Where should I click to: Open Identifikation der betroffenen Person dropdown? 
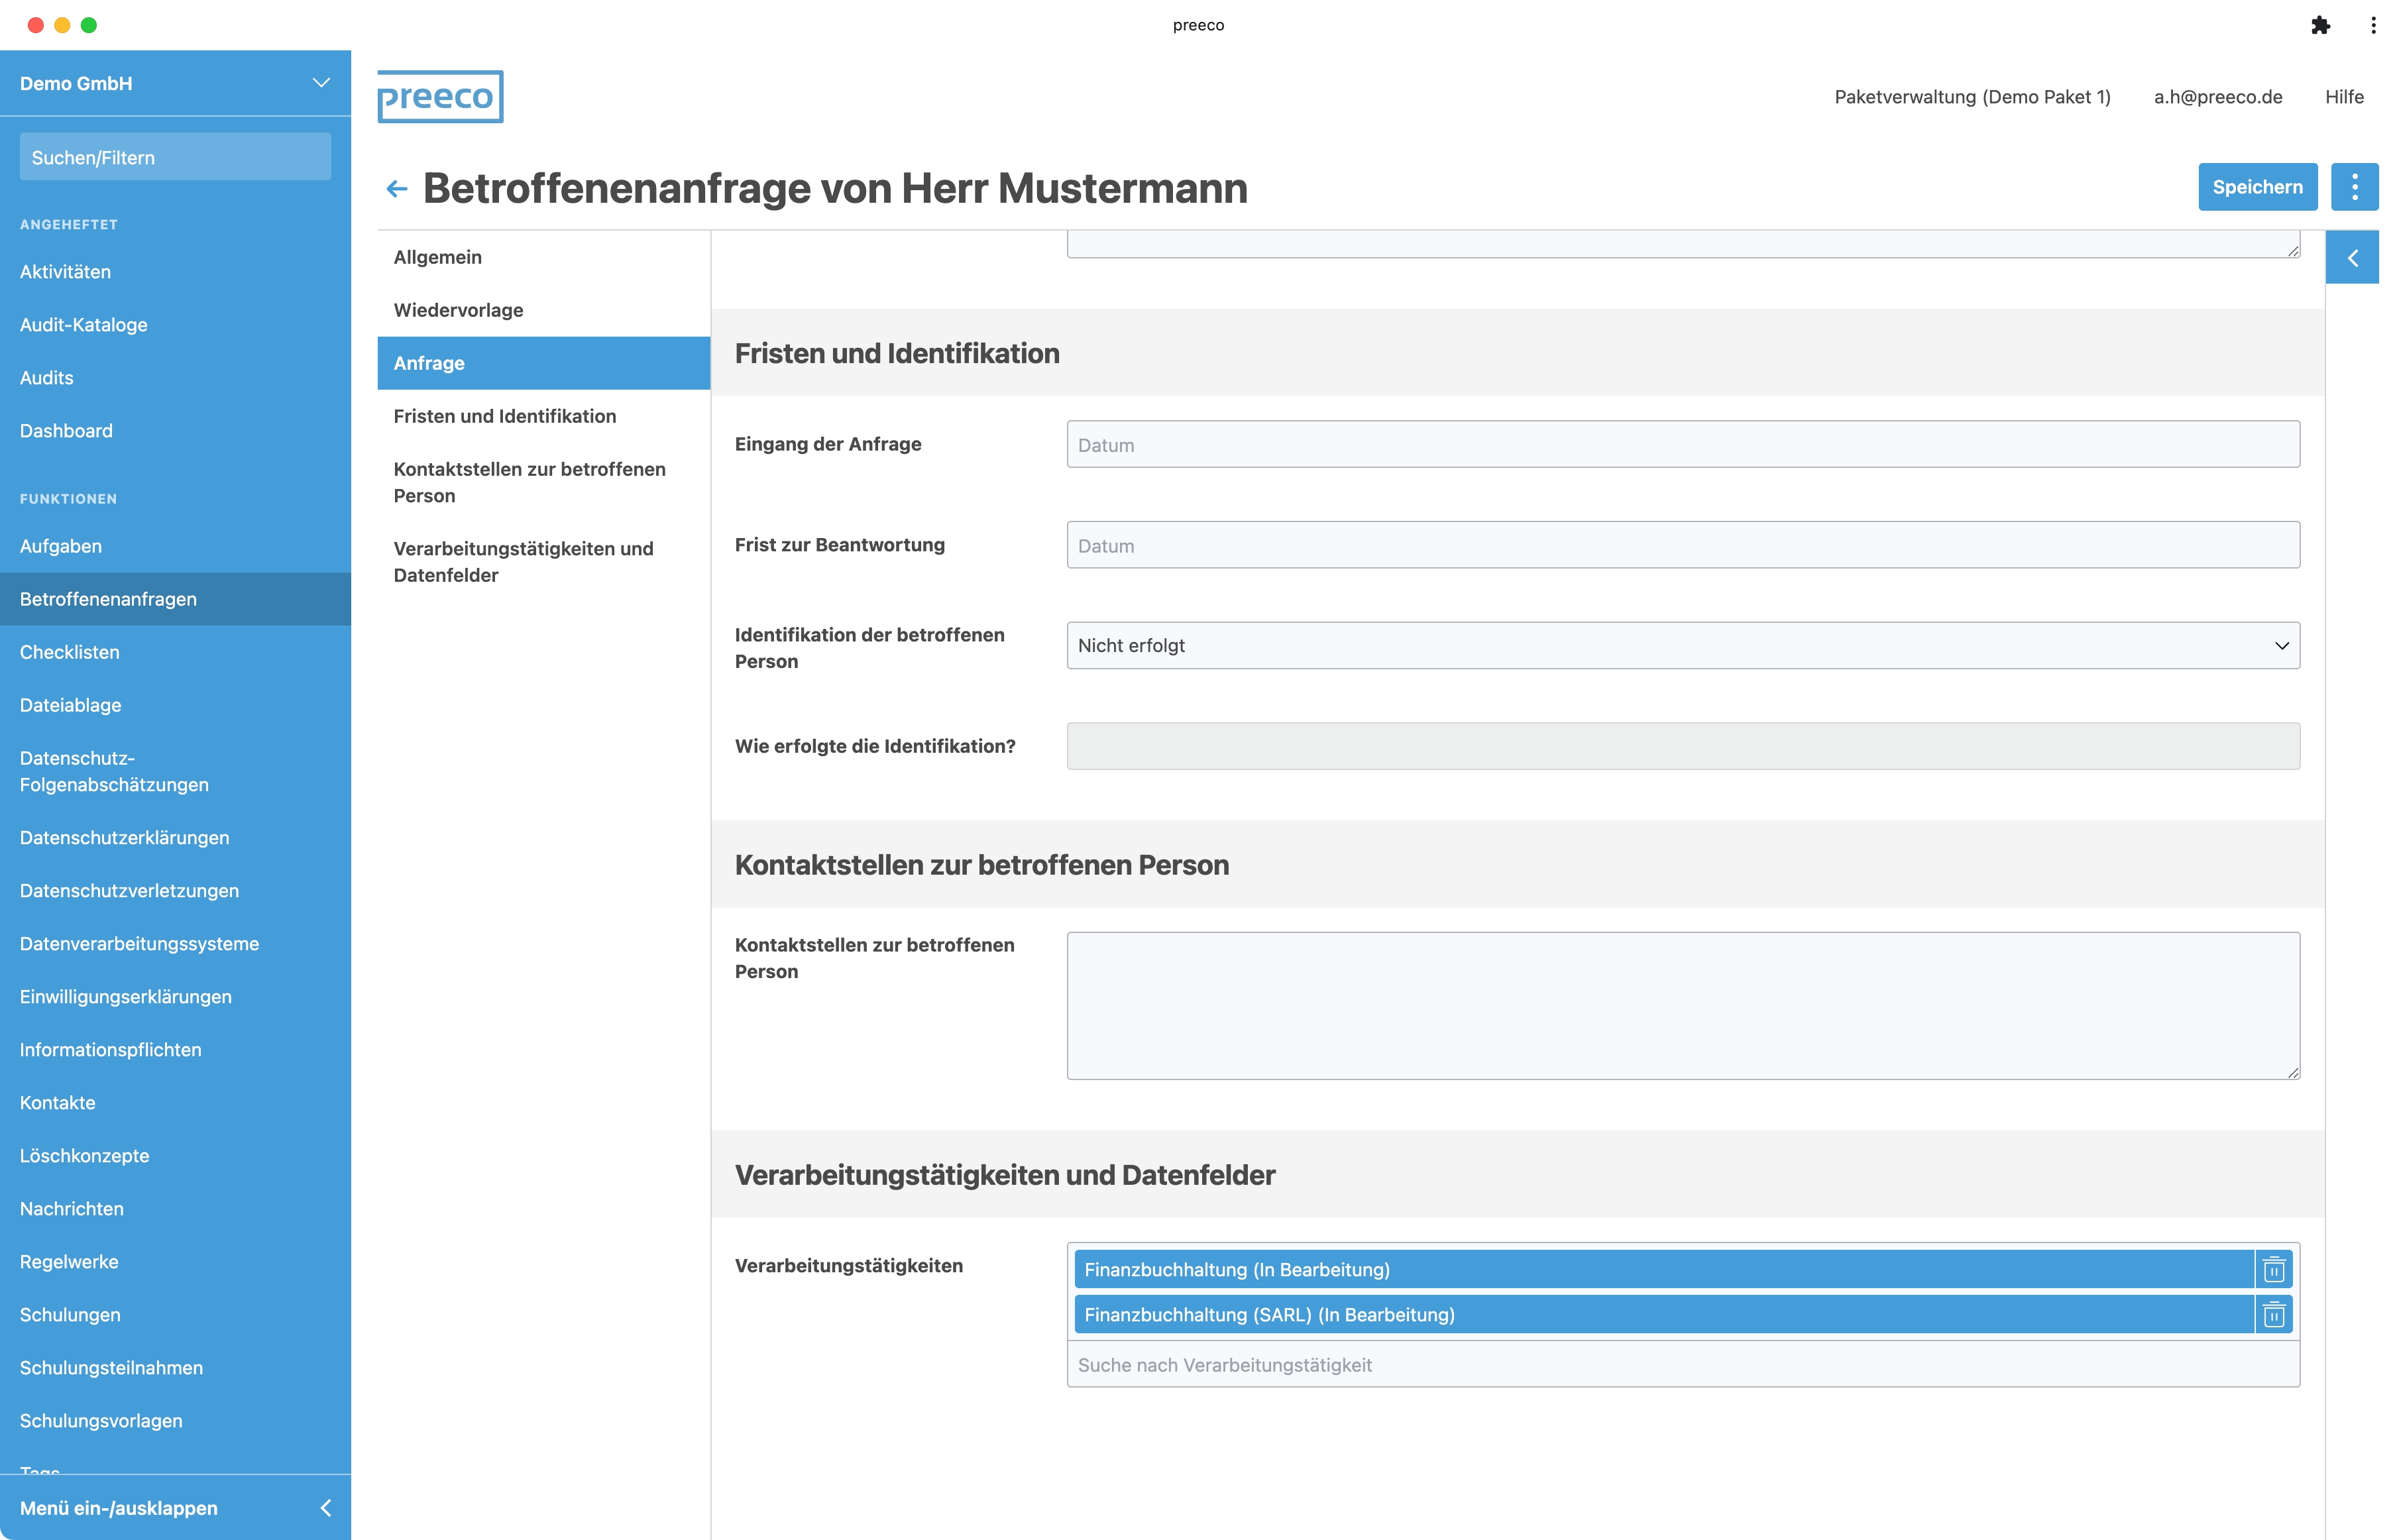[1682, 646]
